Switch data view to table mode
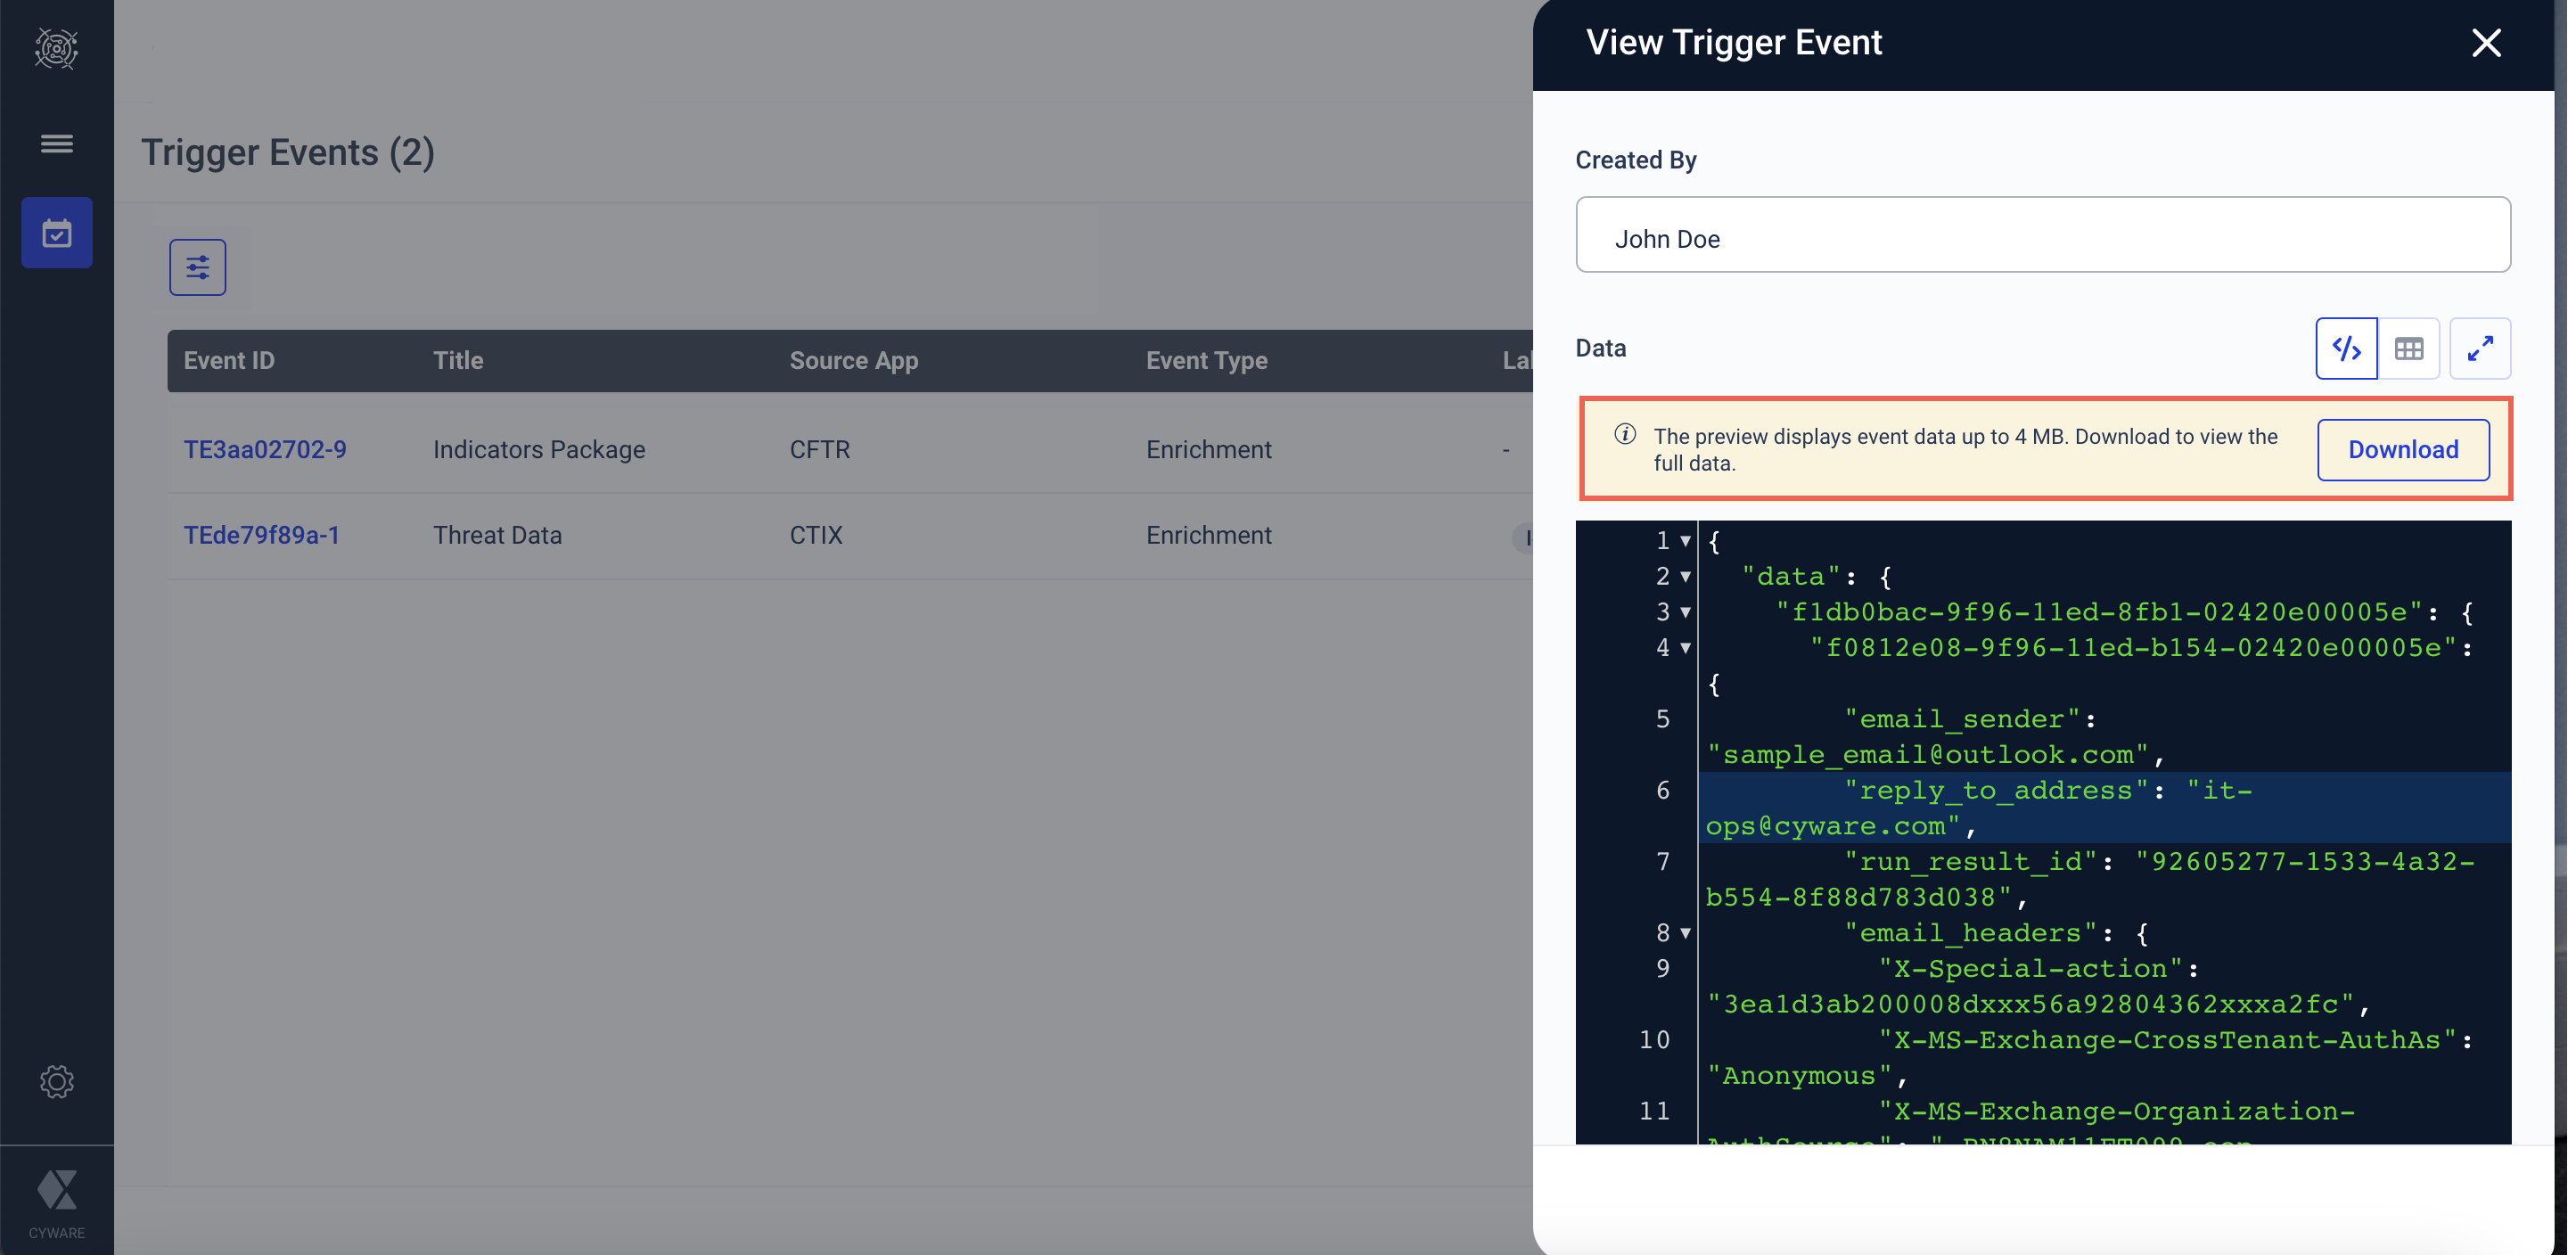This screenshot has width=2576, height=1255. 2408,348
